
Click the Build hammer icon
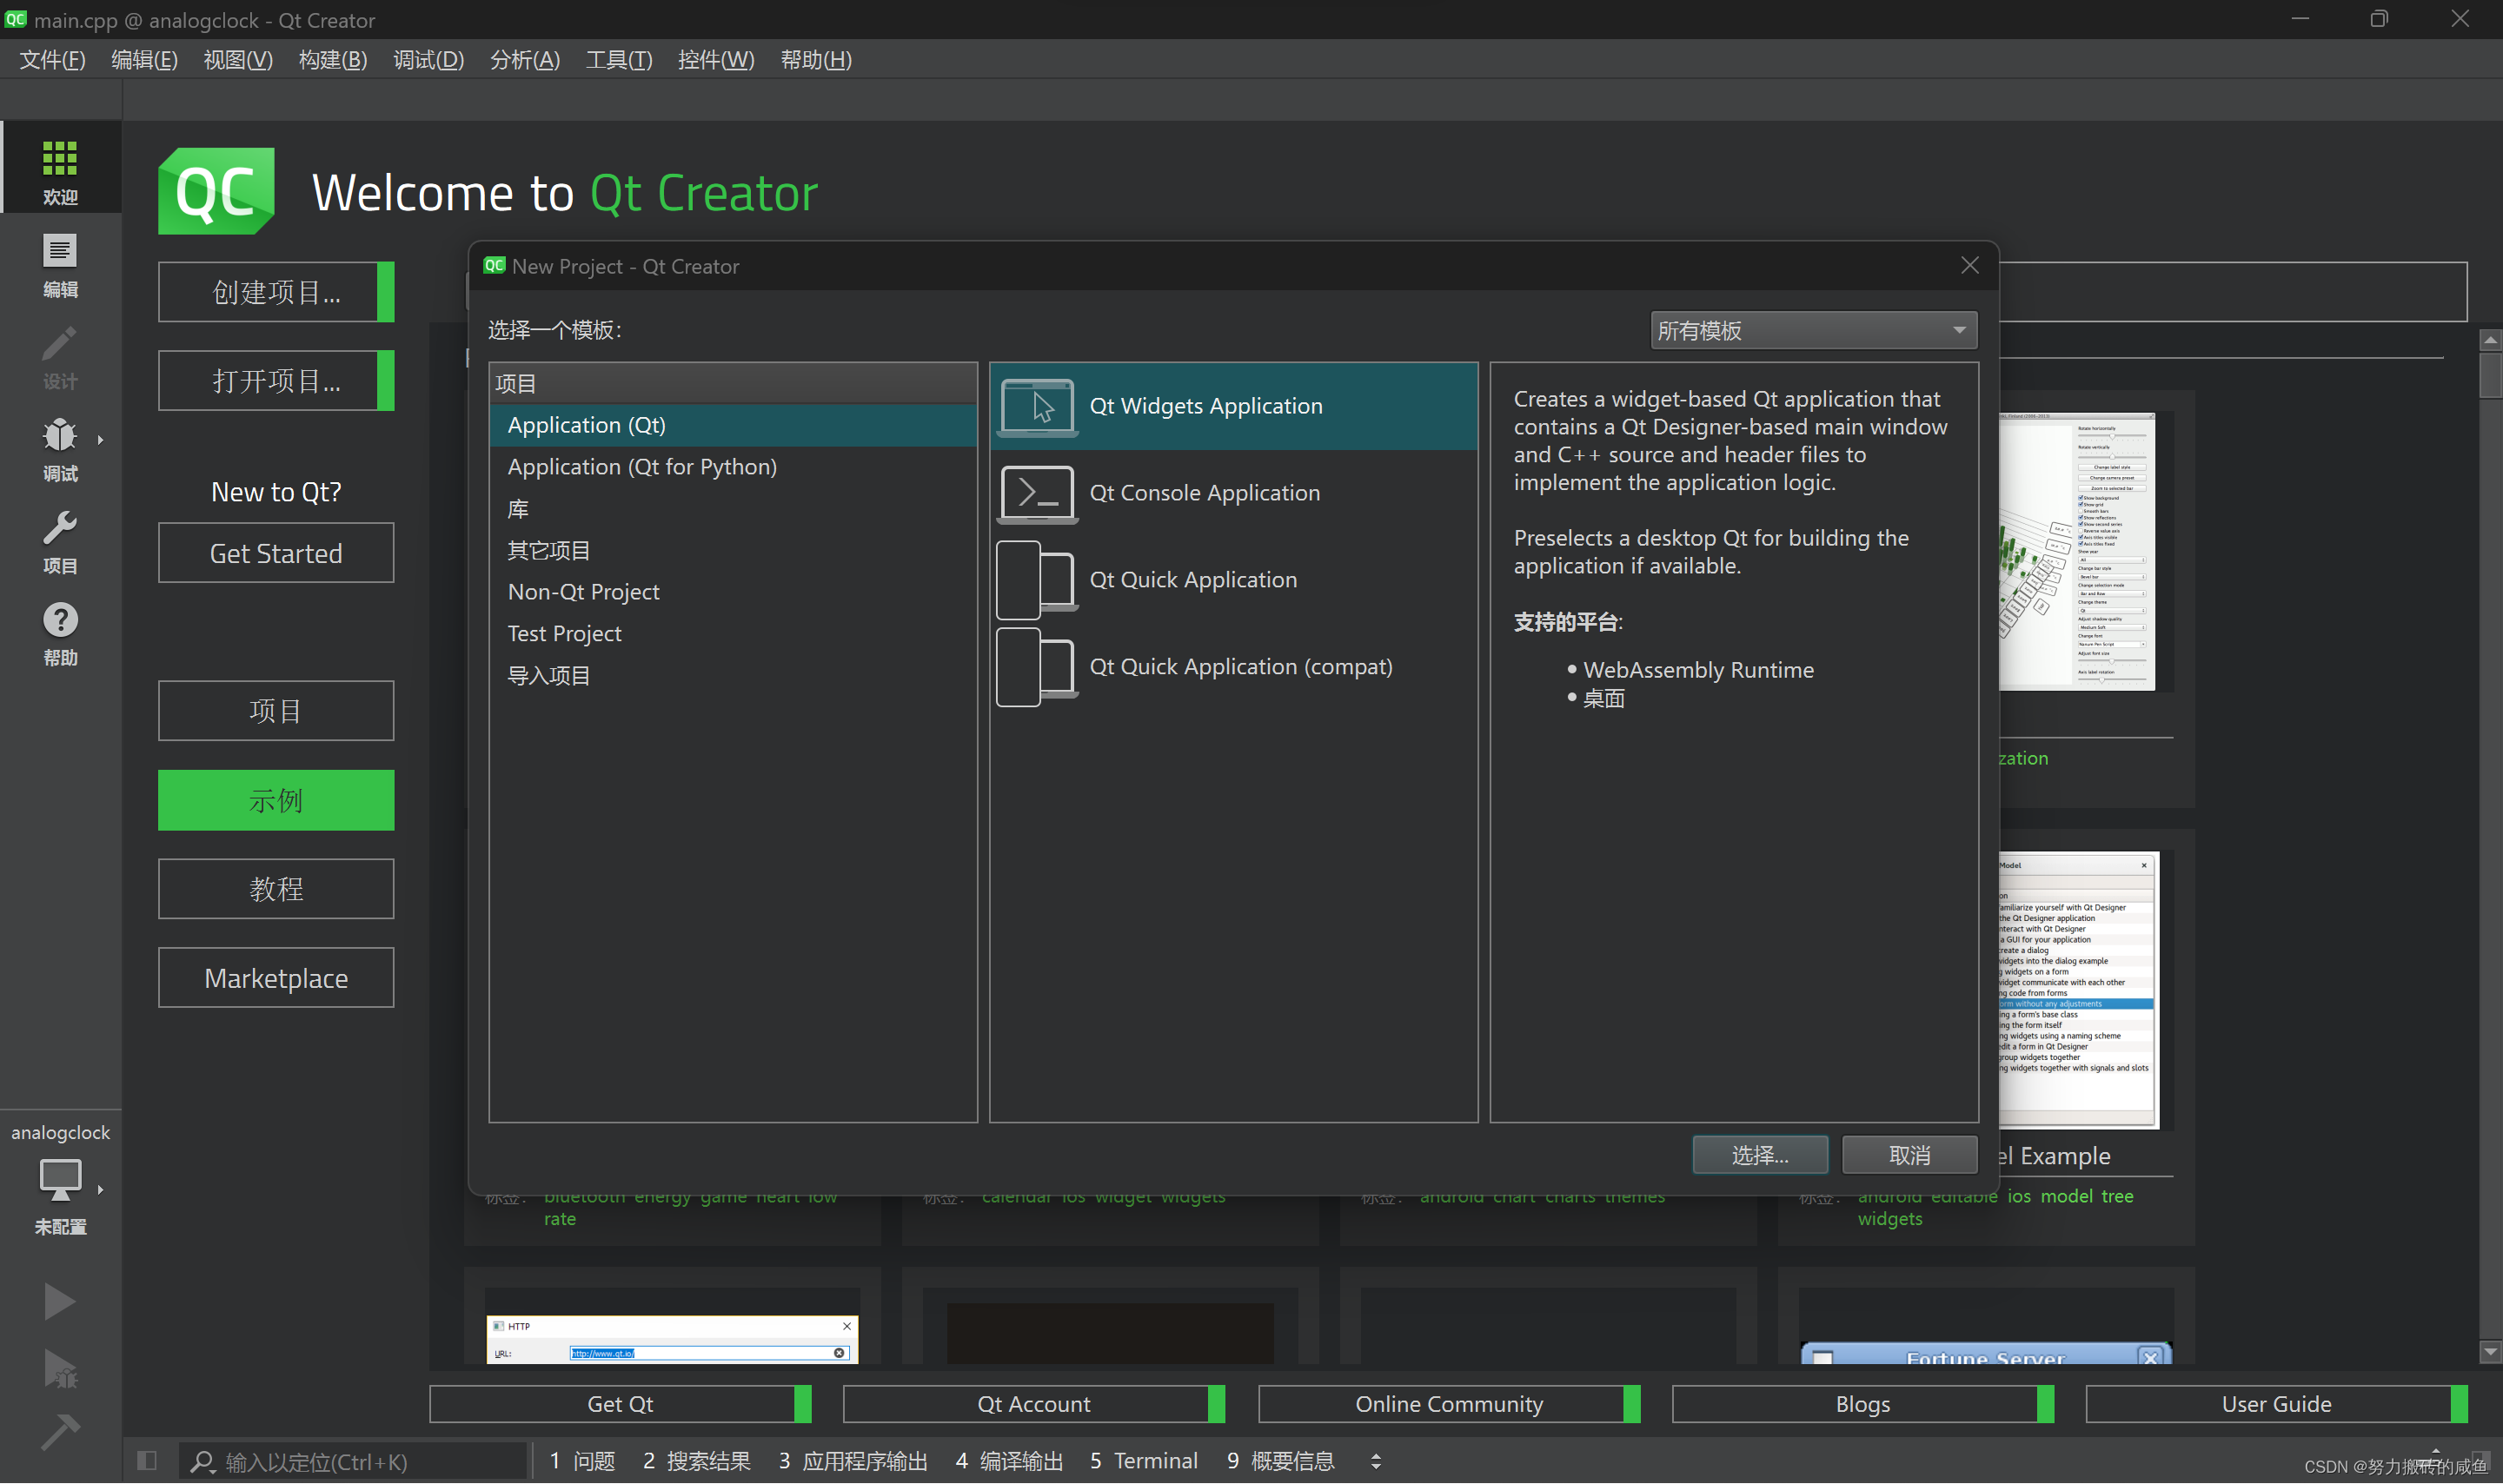[59, 1431]
